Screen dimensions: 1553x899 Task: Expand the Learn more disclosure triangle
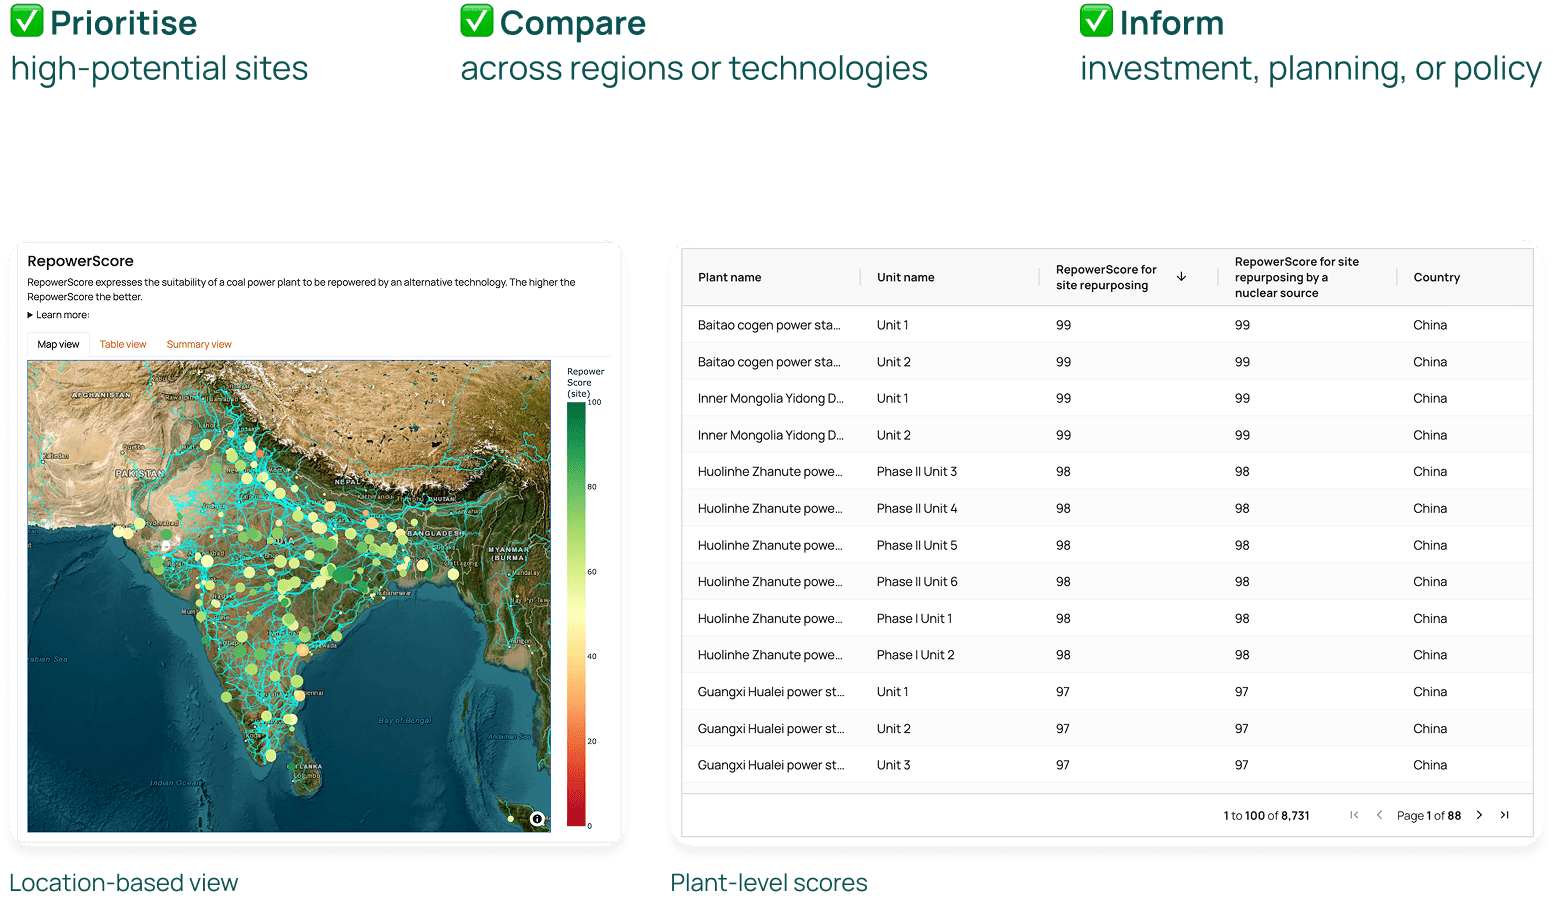(x=31, y=315)
